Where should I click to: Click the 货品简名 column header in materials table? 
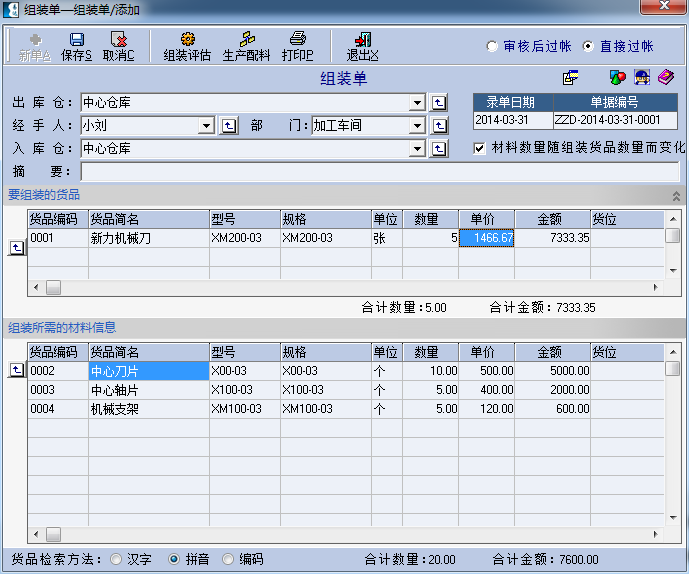148,352
